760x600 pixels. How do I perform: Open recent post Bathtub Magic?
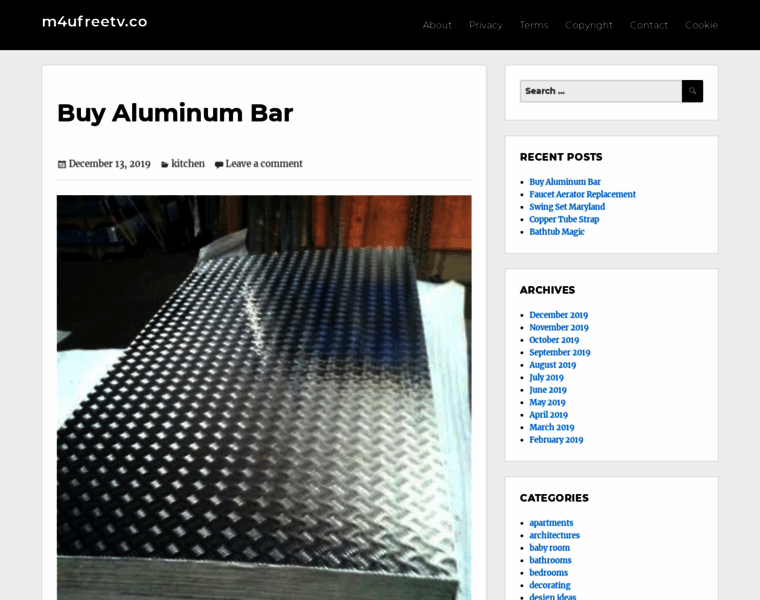tap(557, 232)
